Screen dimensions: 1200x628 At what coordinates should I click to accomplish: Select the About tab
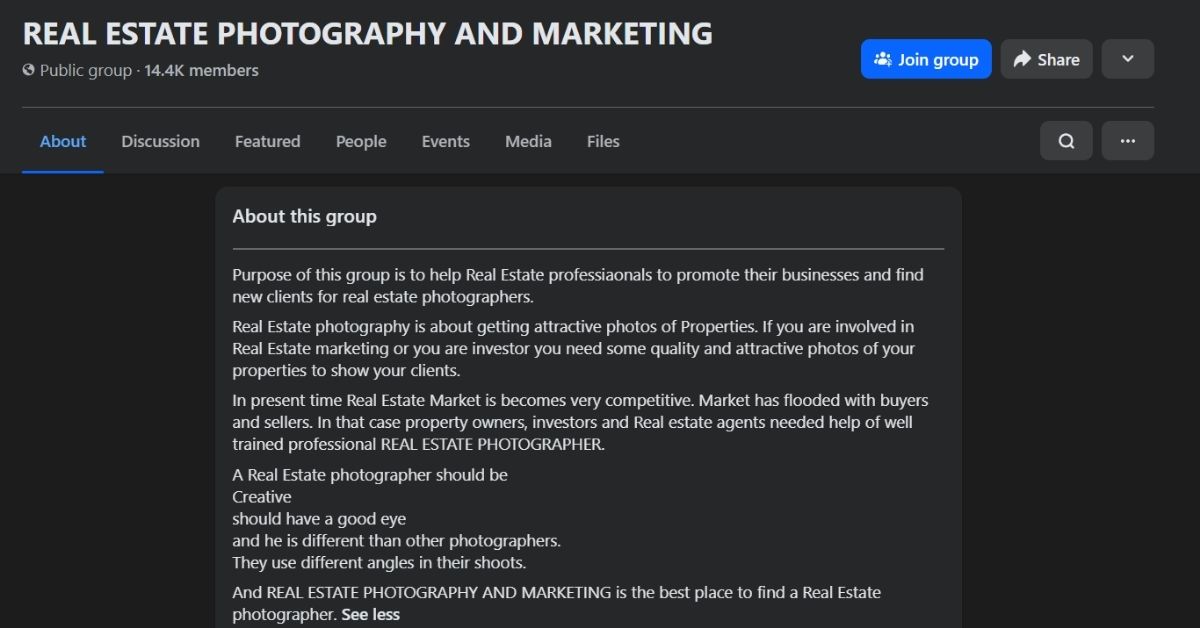click(63, 142)
